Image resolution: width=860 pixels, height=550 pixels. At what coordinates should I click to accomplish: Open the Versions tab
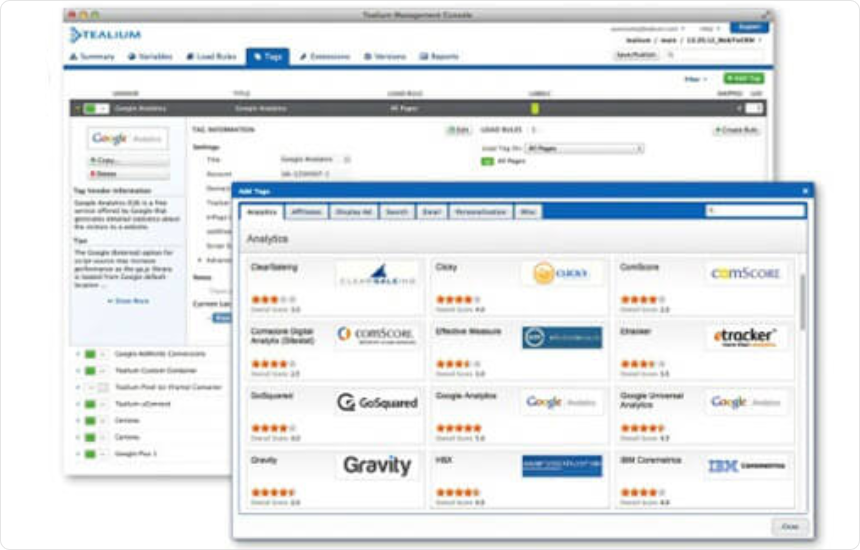tap(385, 56)
